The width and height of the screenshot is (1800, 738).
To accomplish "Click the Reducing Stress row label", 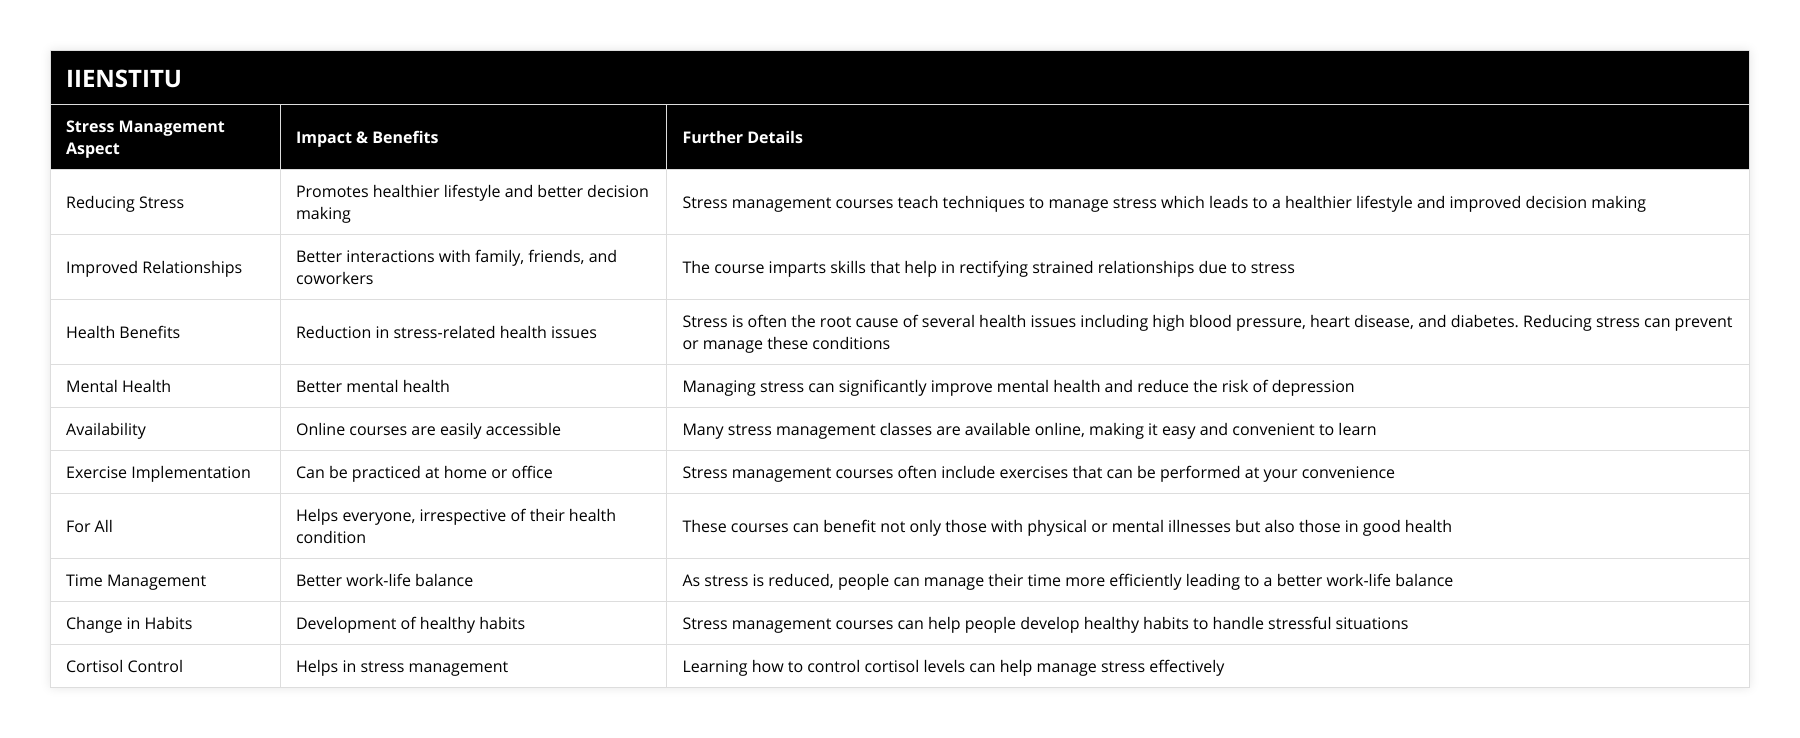I will 125,202.
